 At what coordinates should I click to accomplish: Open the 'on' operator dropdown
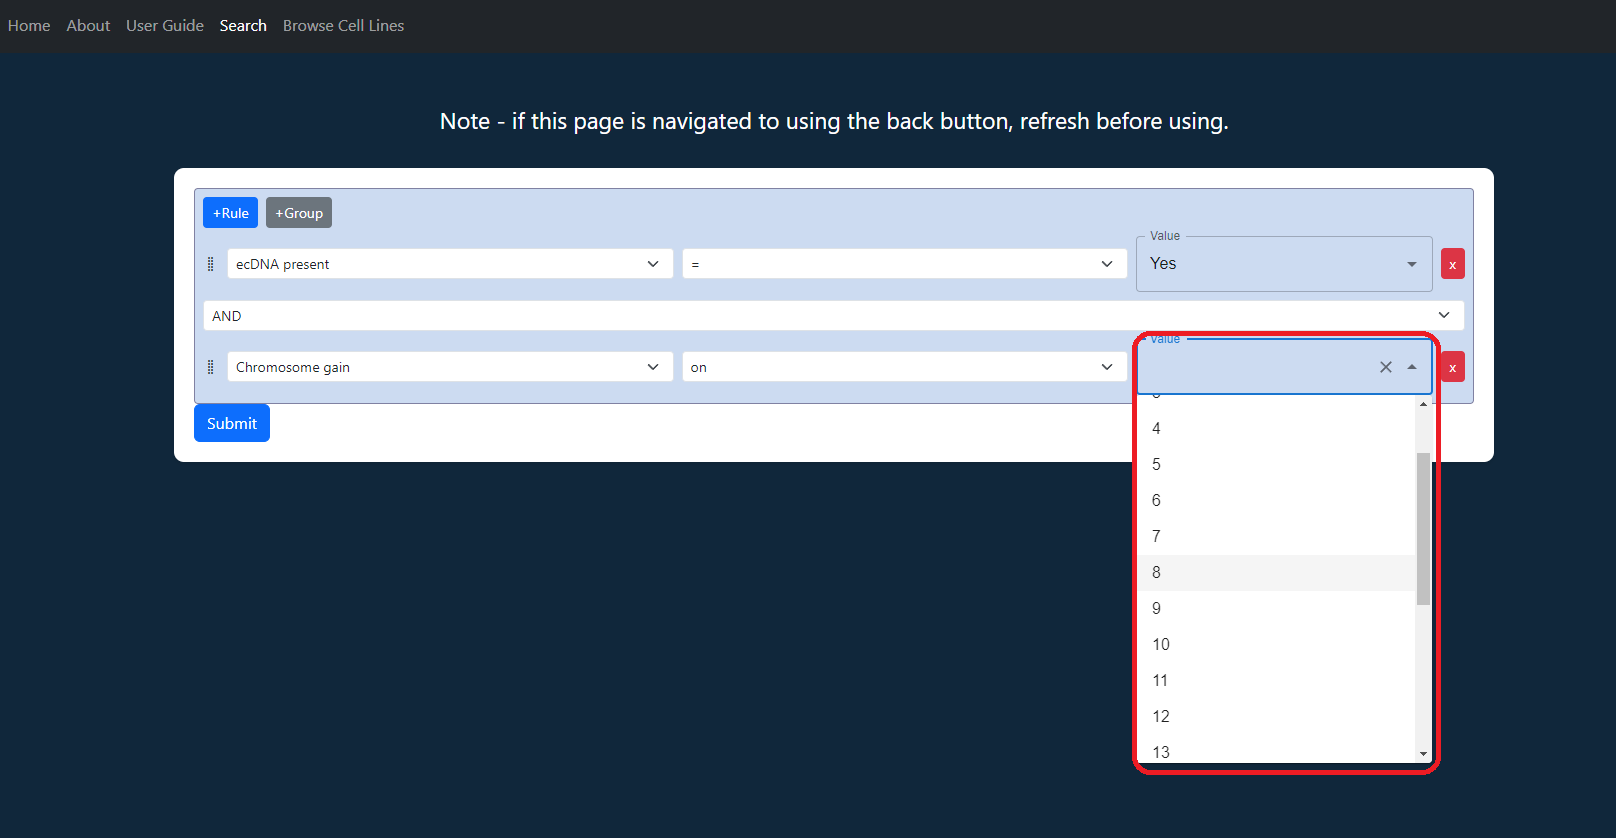904,367
